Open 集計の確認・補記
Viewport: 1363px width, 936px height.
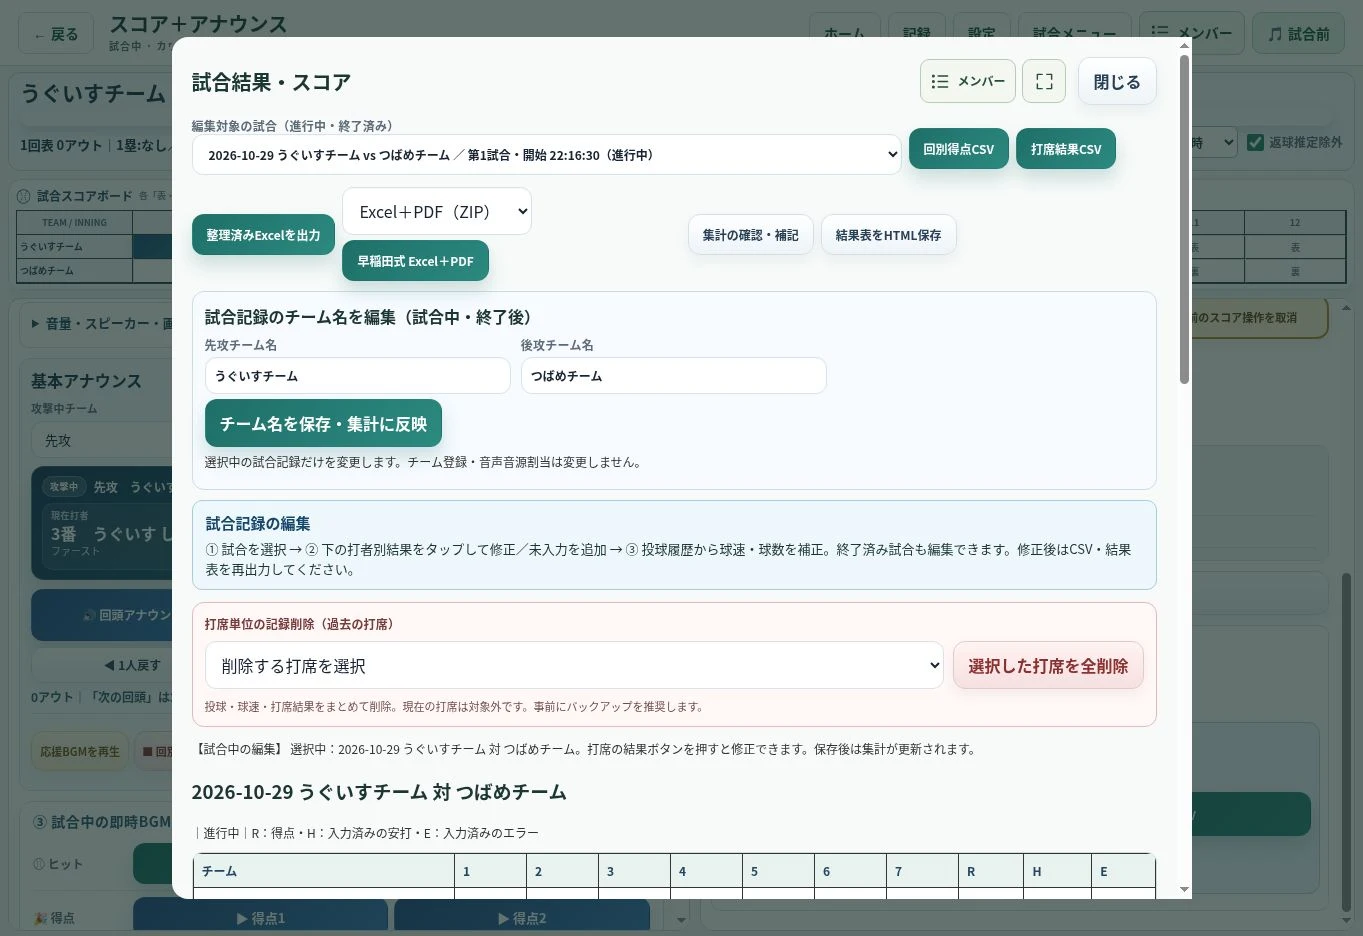(751, 235)
